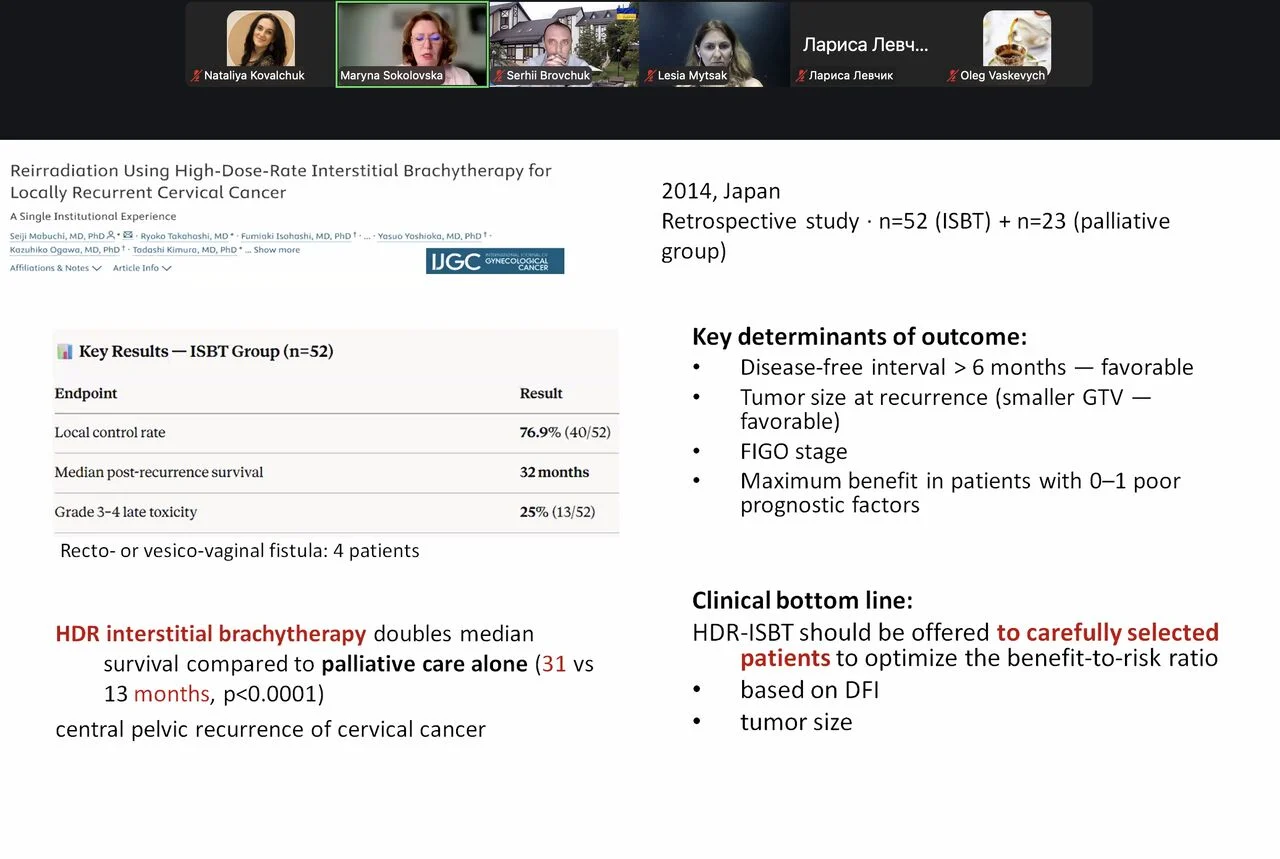Select Lesia Mytsak's video tile
The image size is (1280, 859).
click(715, 44)
